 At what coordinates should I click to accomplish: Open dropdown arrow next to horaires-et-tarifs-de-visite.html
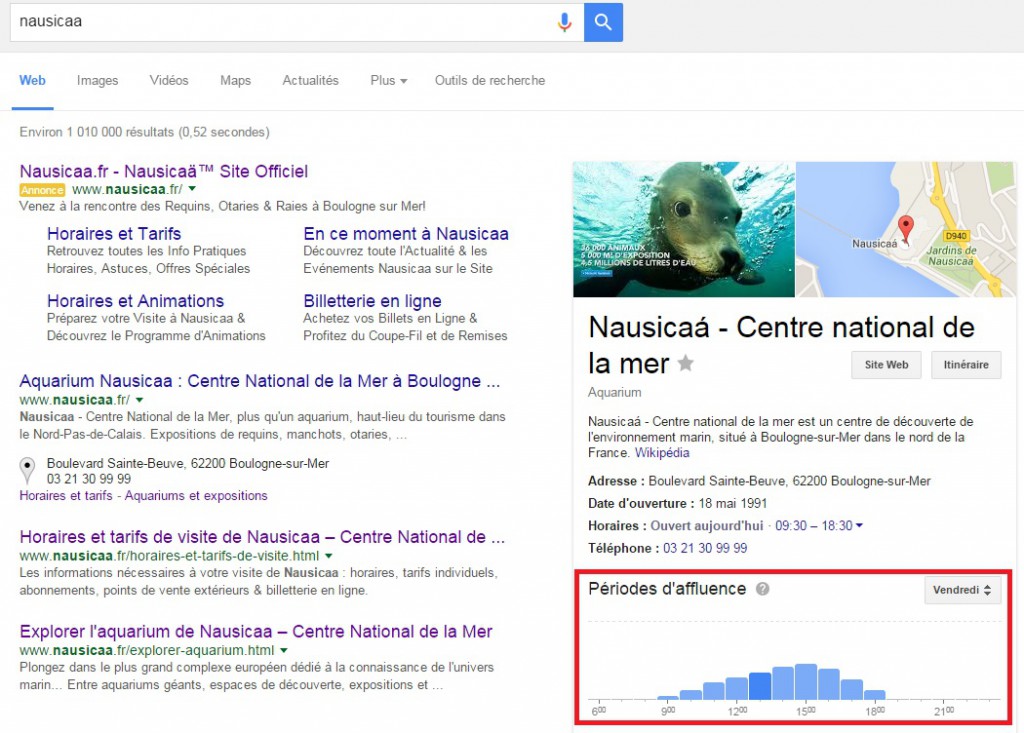[x=328, y=556]
